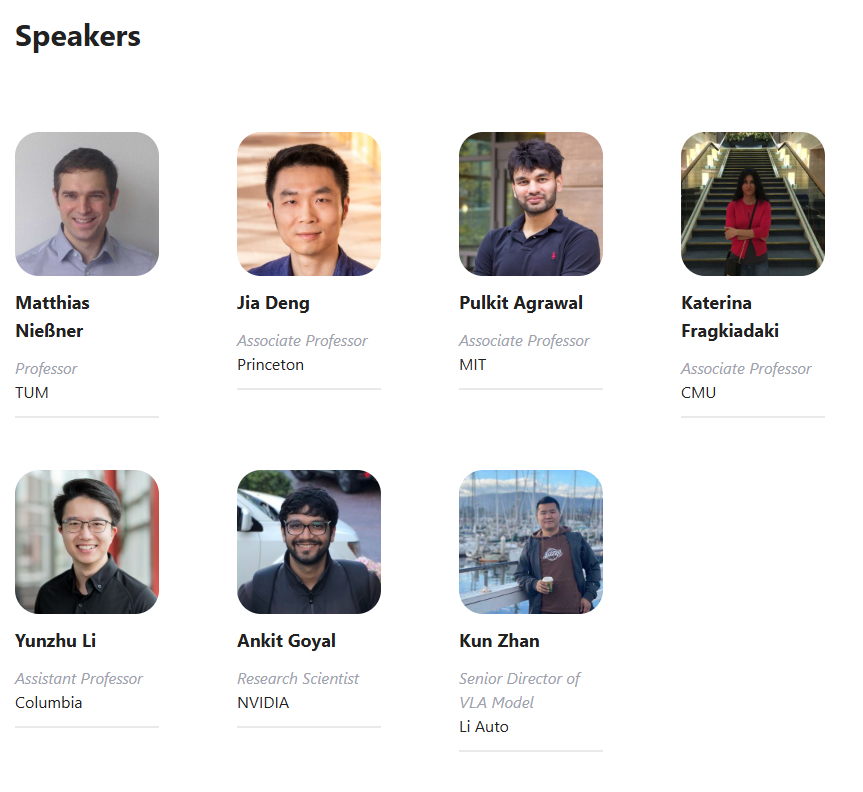Select the photo above the name Pulkit Agrawal
863x792 pixels.
531,204
